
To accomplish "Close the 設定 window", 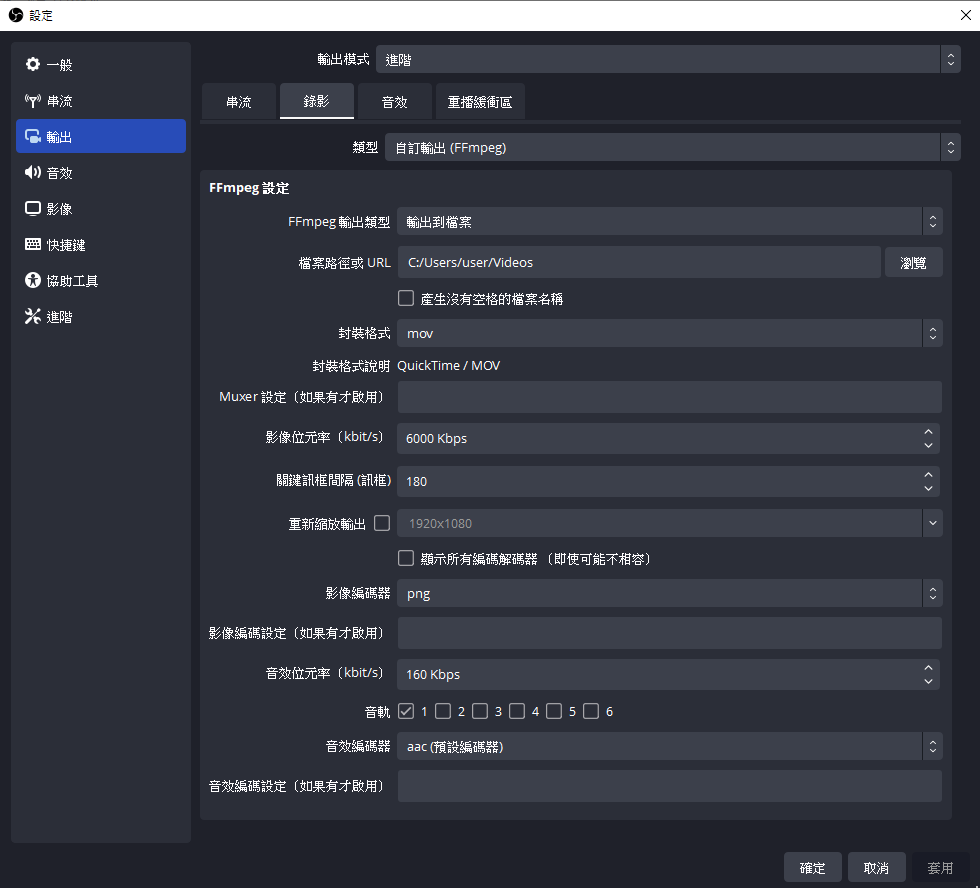I will click(965, 15).
